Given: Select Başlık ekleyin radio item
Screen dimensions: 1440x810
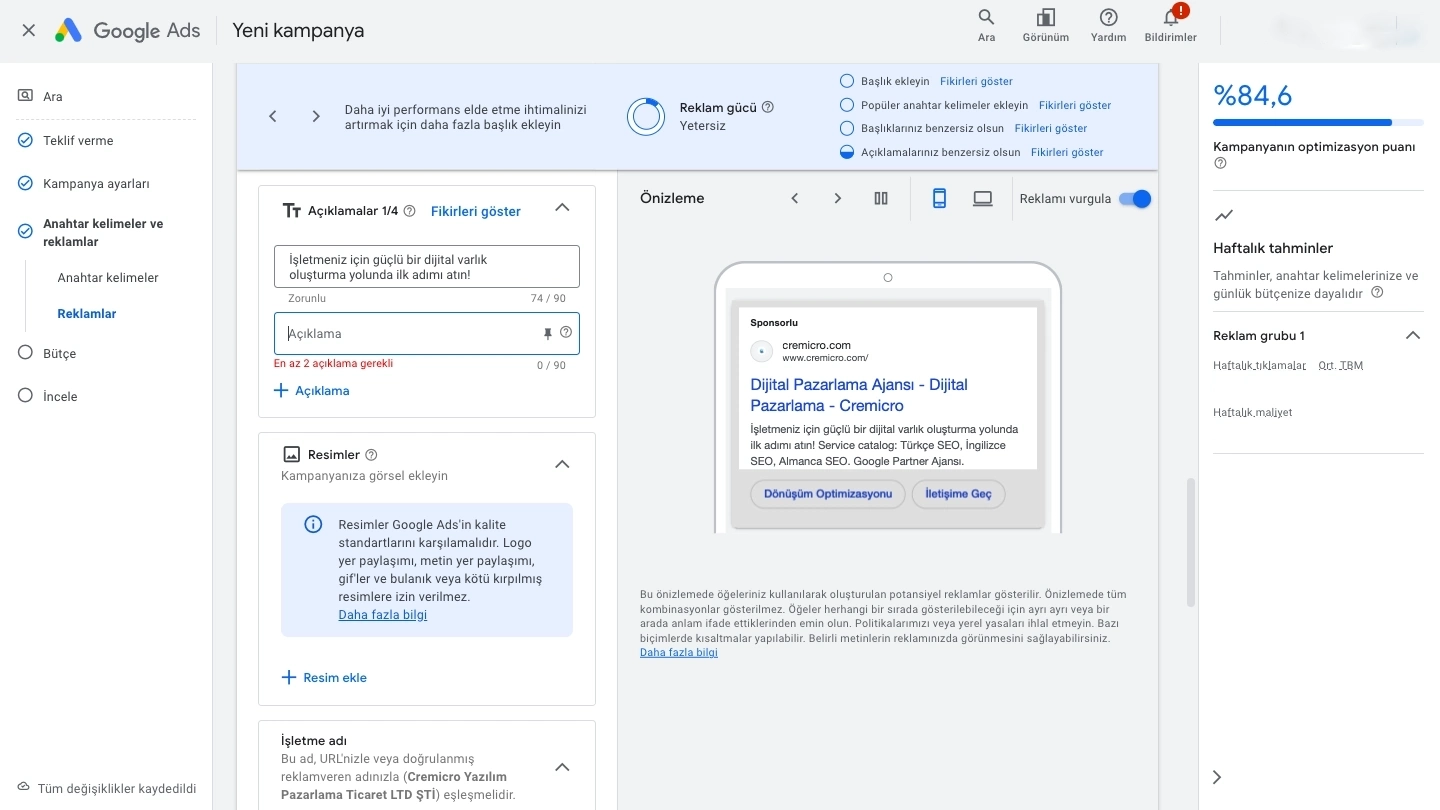Looking at the screenshot, I should (x=847, y=81).
